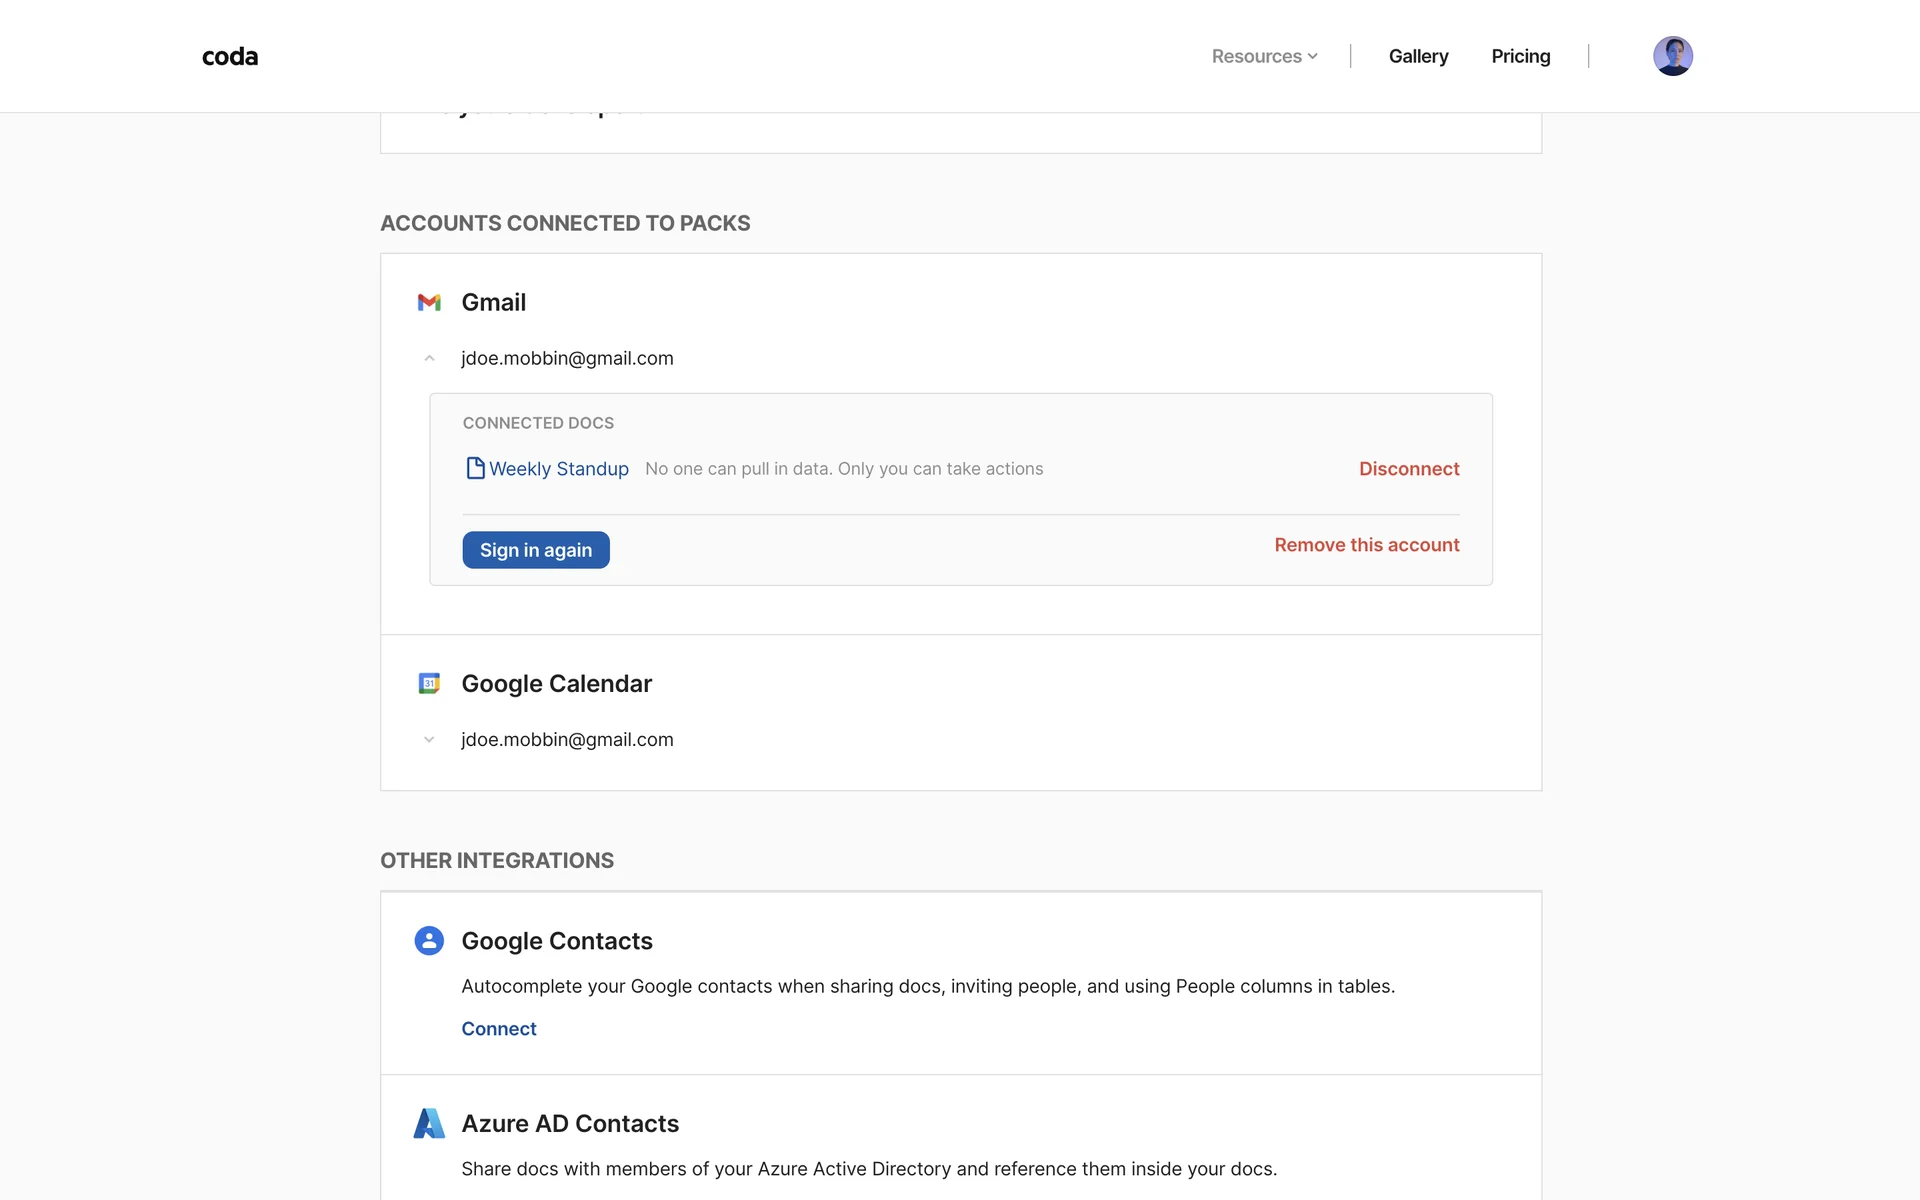
Task: Open the Weekly Standup doc link
Action: coord(558,469)
